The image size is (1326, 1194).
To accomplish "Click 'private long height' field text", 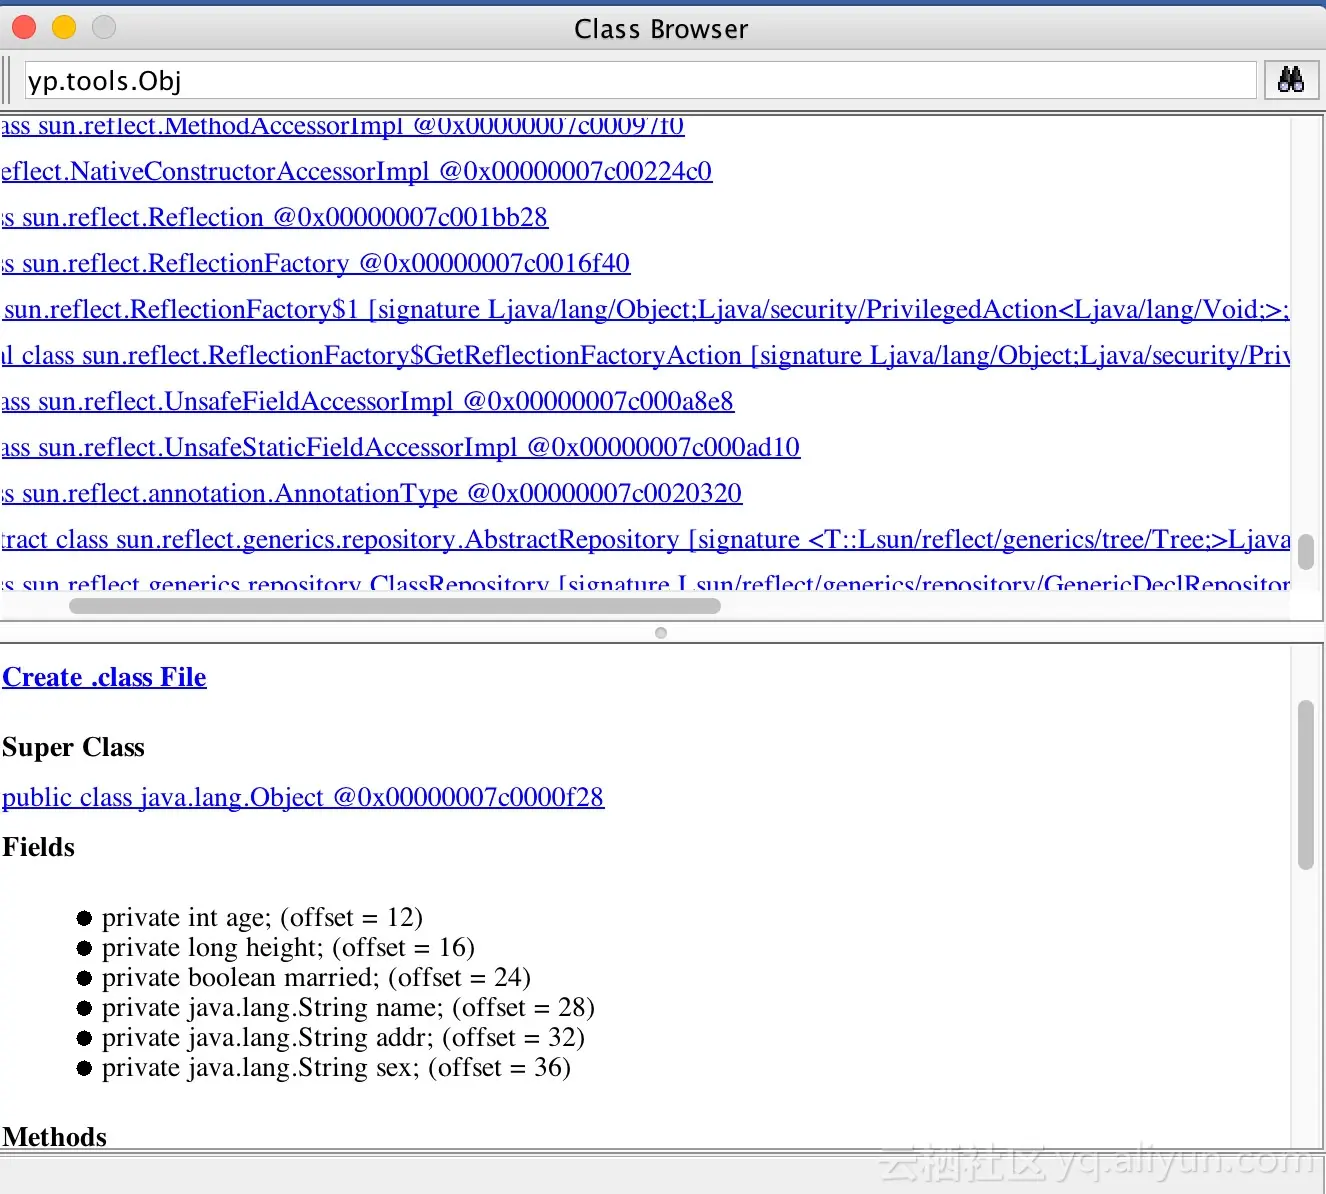I will point(289,947).
